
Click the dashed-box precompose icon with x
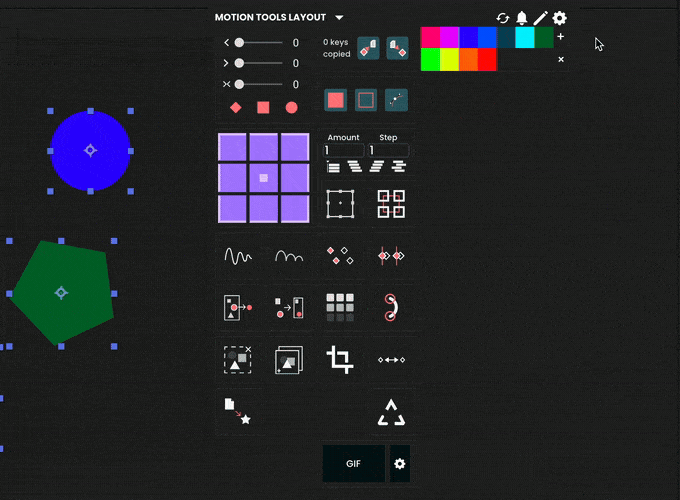click(x=238, y=359)
